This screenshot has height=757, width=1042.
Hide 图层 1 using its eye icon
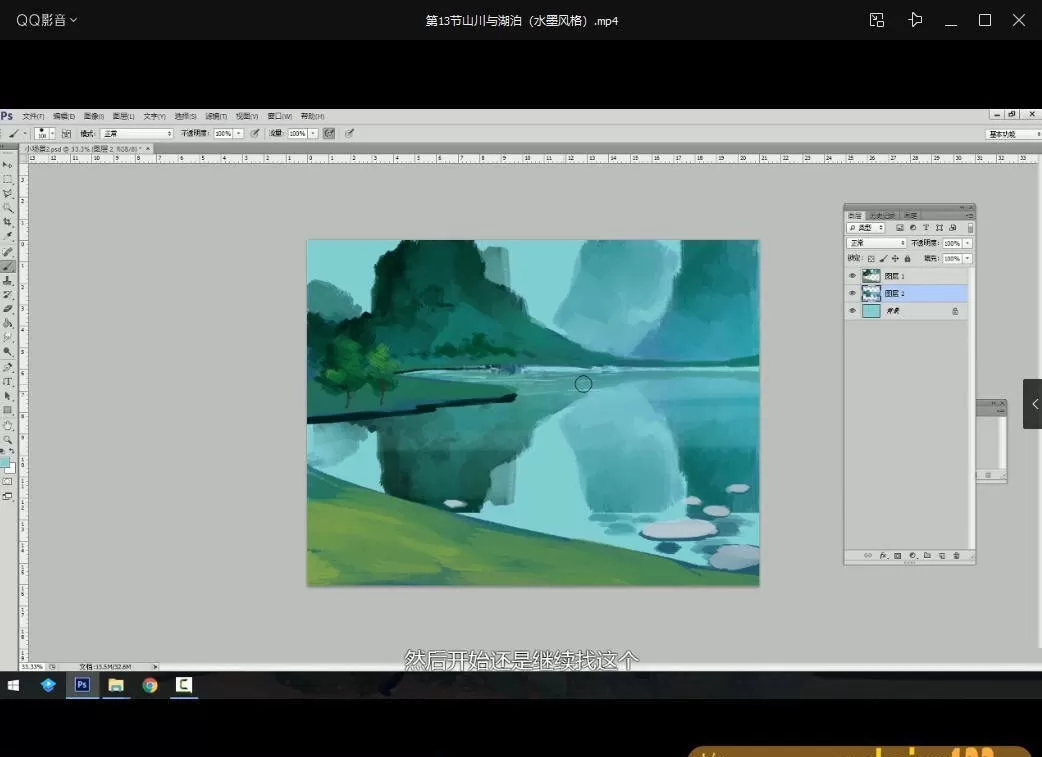(x=852, y=276)
